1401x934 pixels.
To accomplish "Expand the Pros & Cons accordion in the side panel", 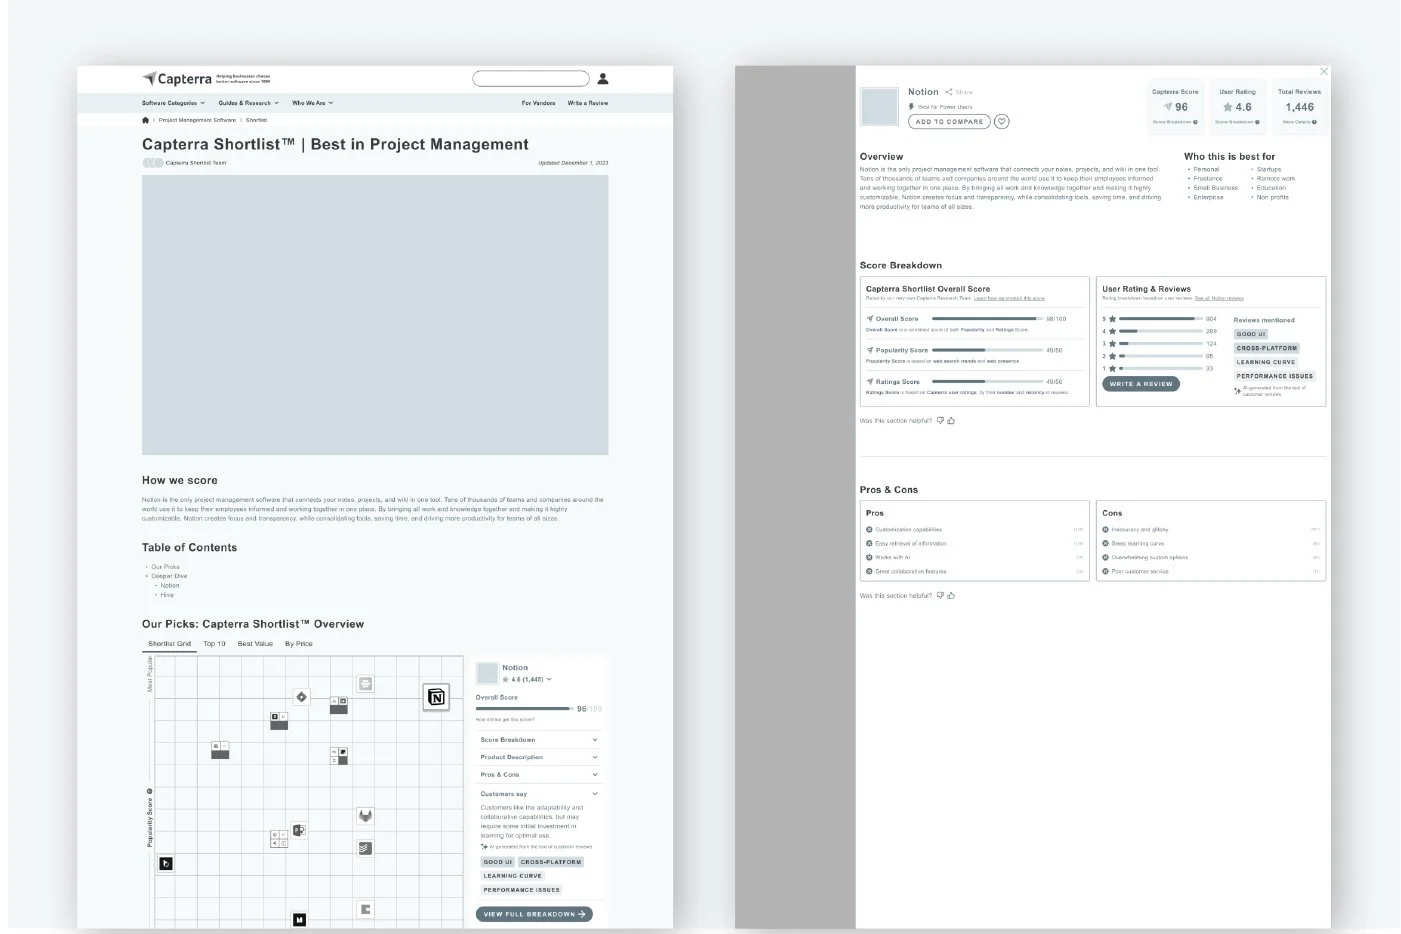I will coord(539,775).
